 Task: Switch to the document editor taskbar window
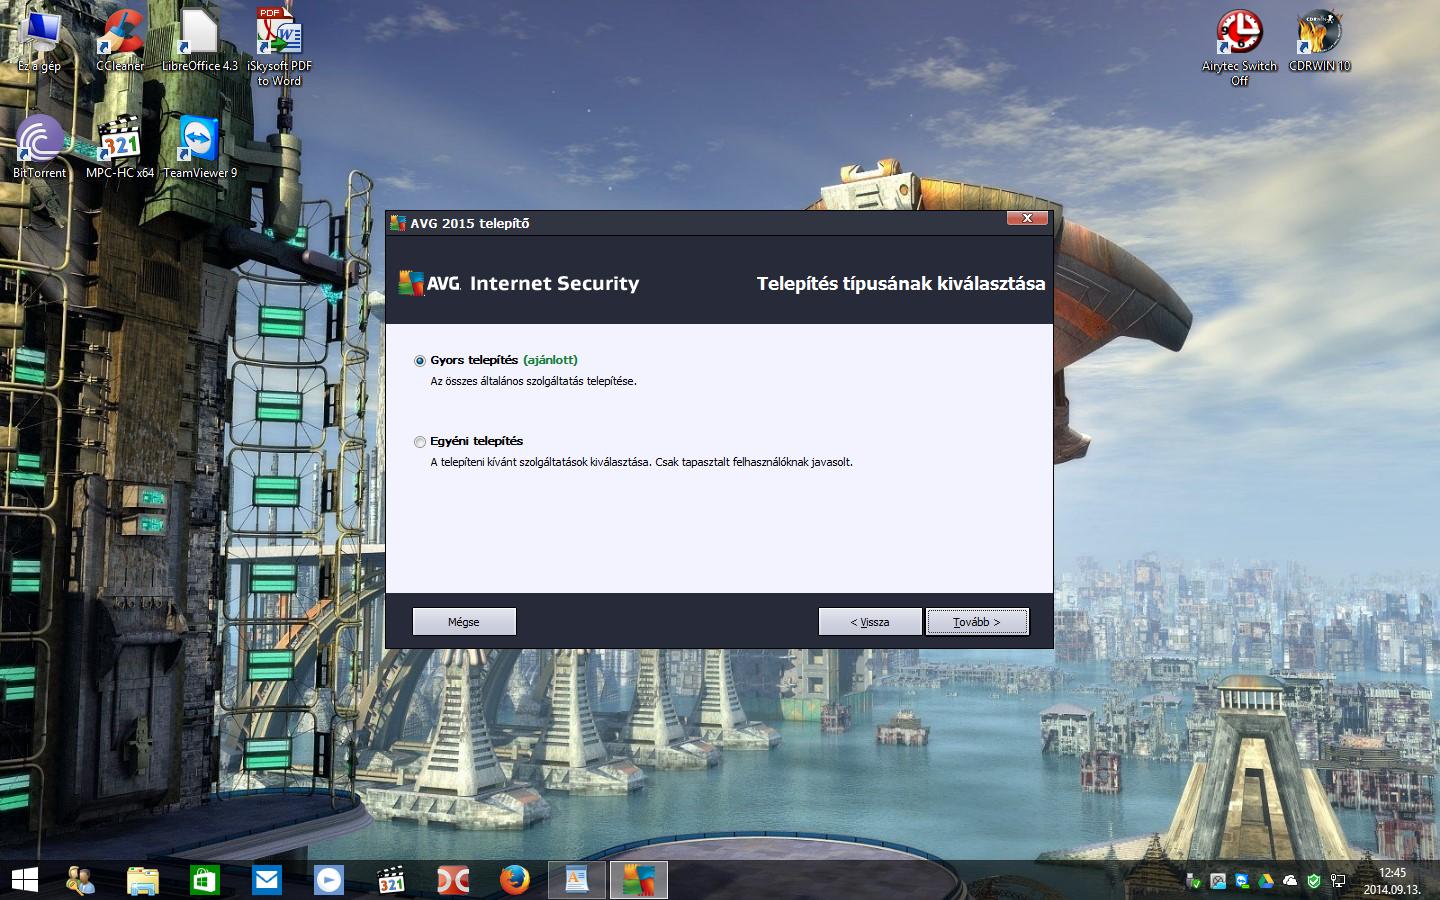577,880
